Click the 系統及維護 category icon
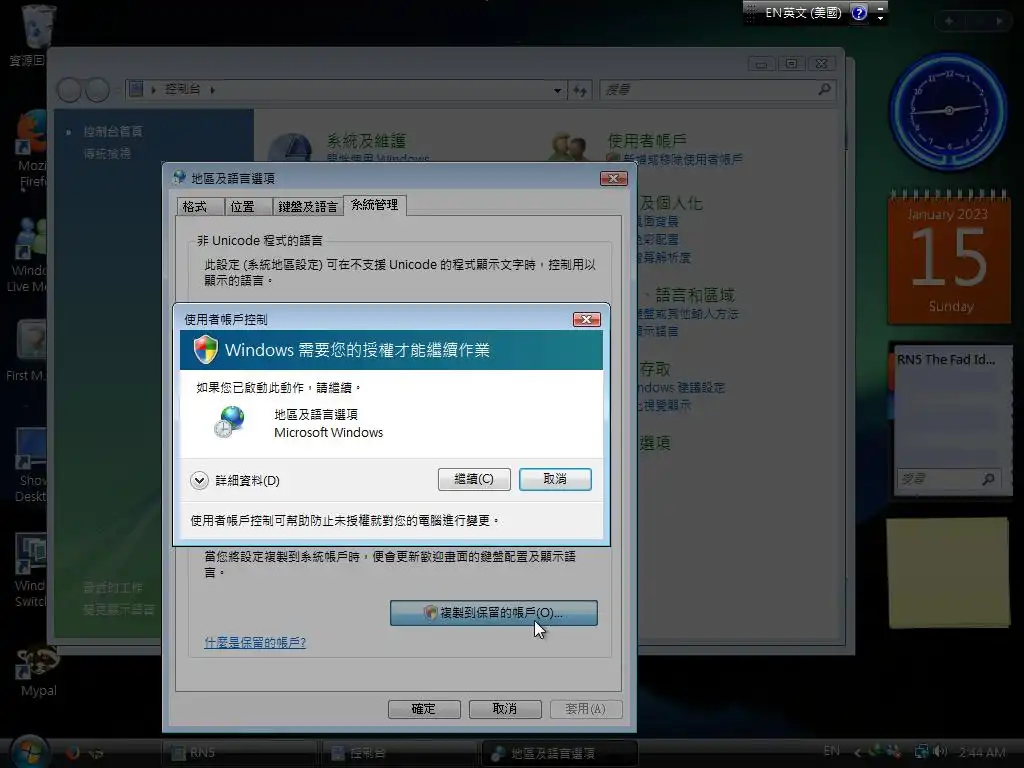The image size is (1024, 768). [x=291, y=148]
